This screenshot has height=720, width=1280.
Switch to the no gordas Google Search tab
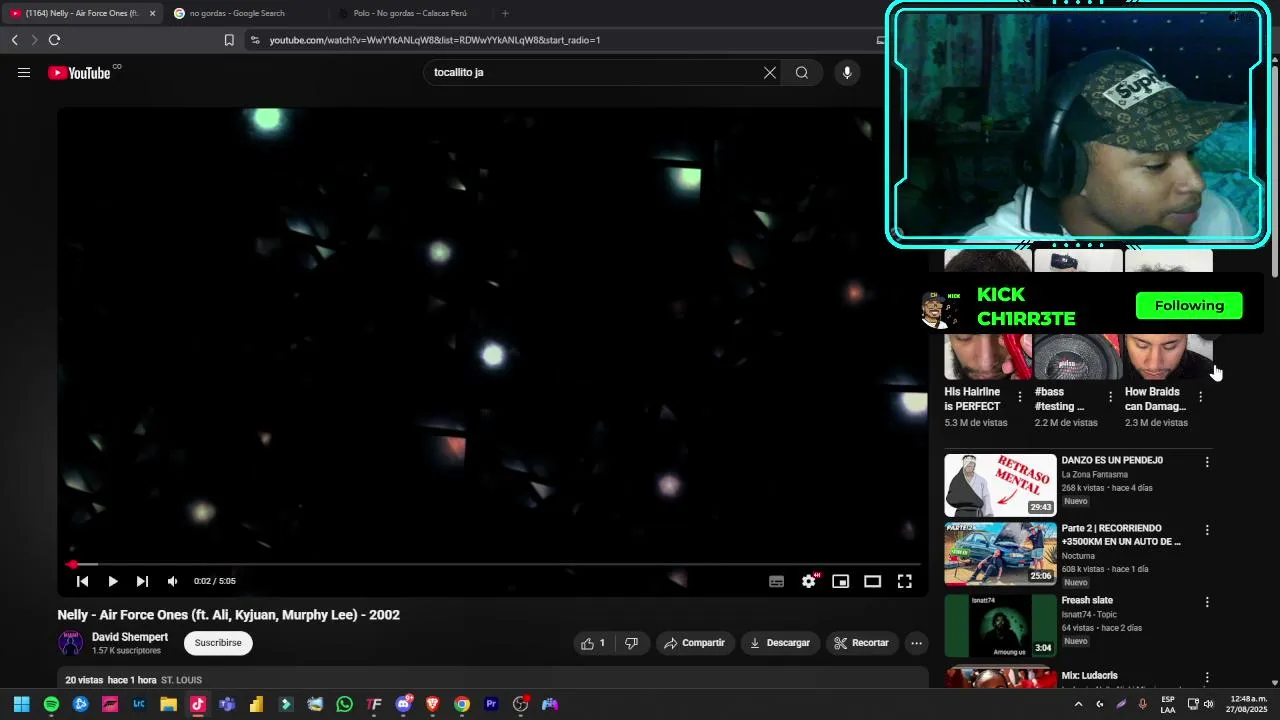tap(237, 13)
